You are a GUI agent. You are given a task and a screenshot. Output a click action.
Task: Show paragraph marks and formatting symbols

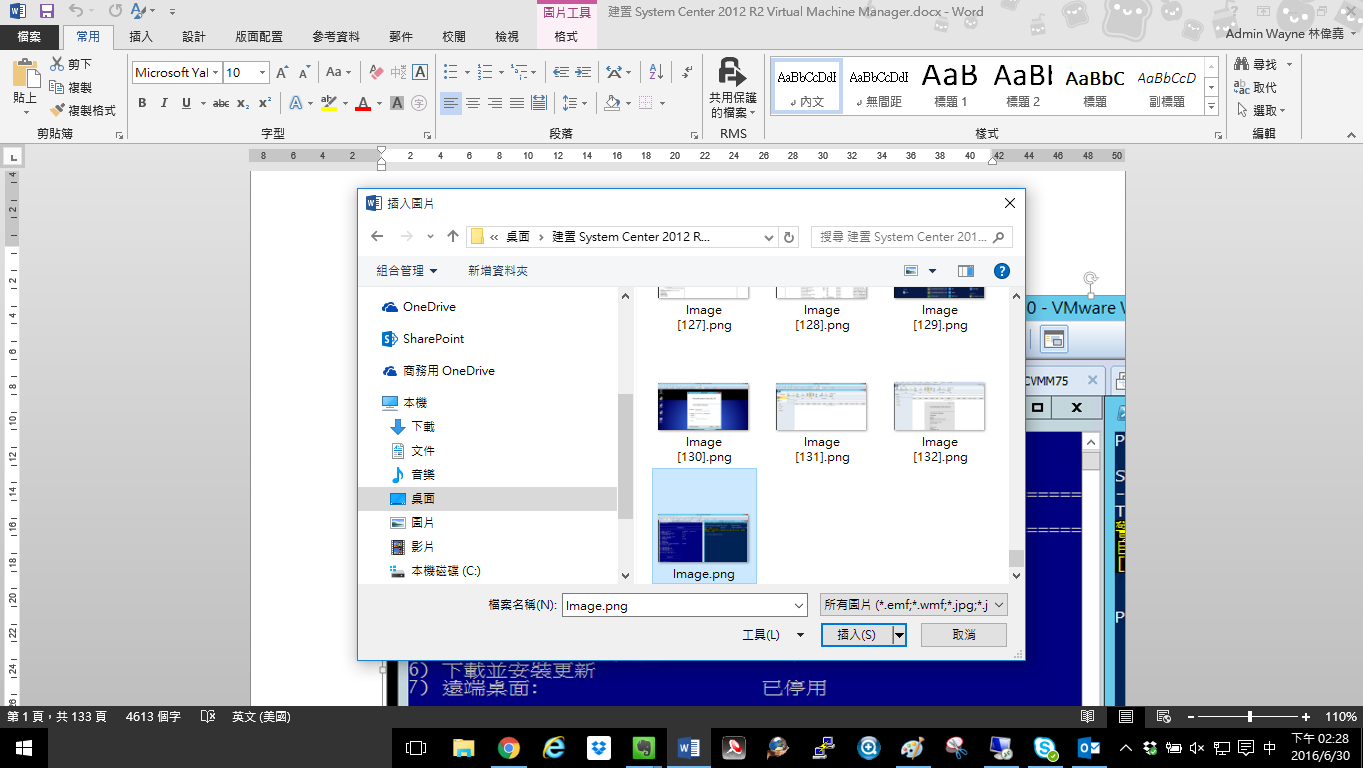[687, 72]
